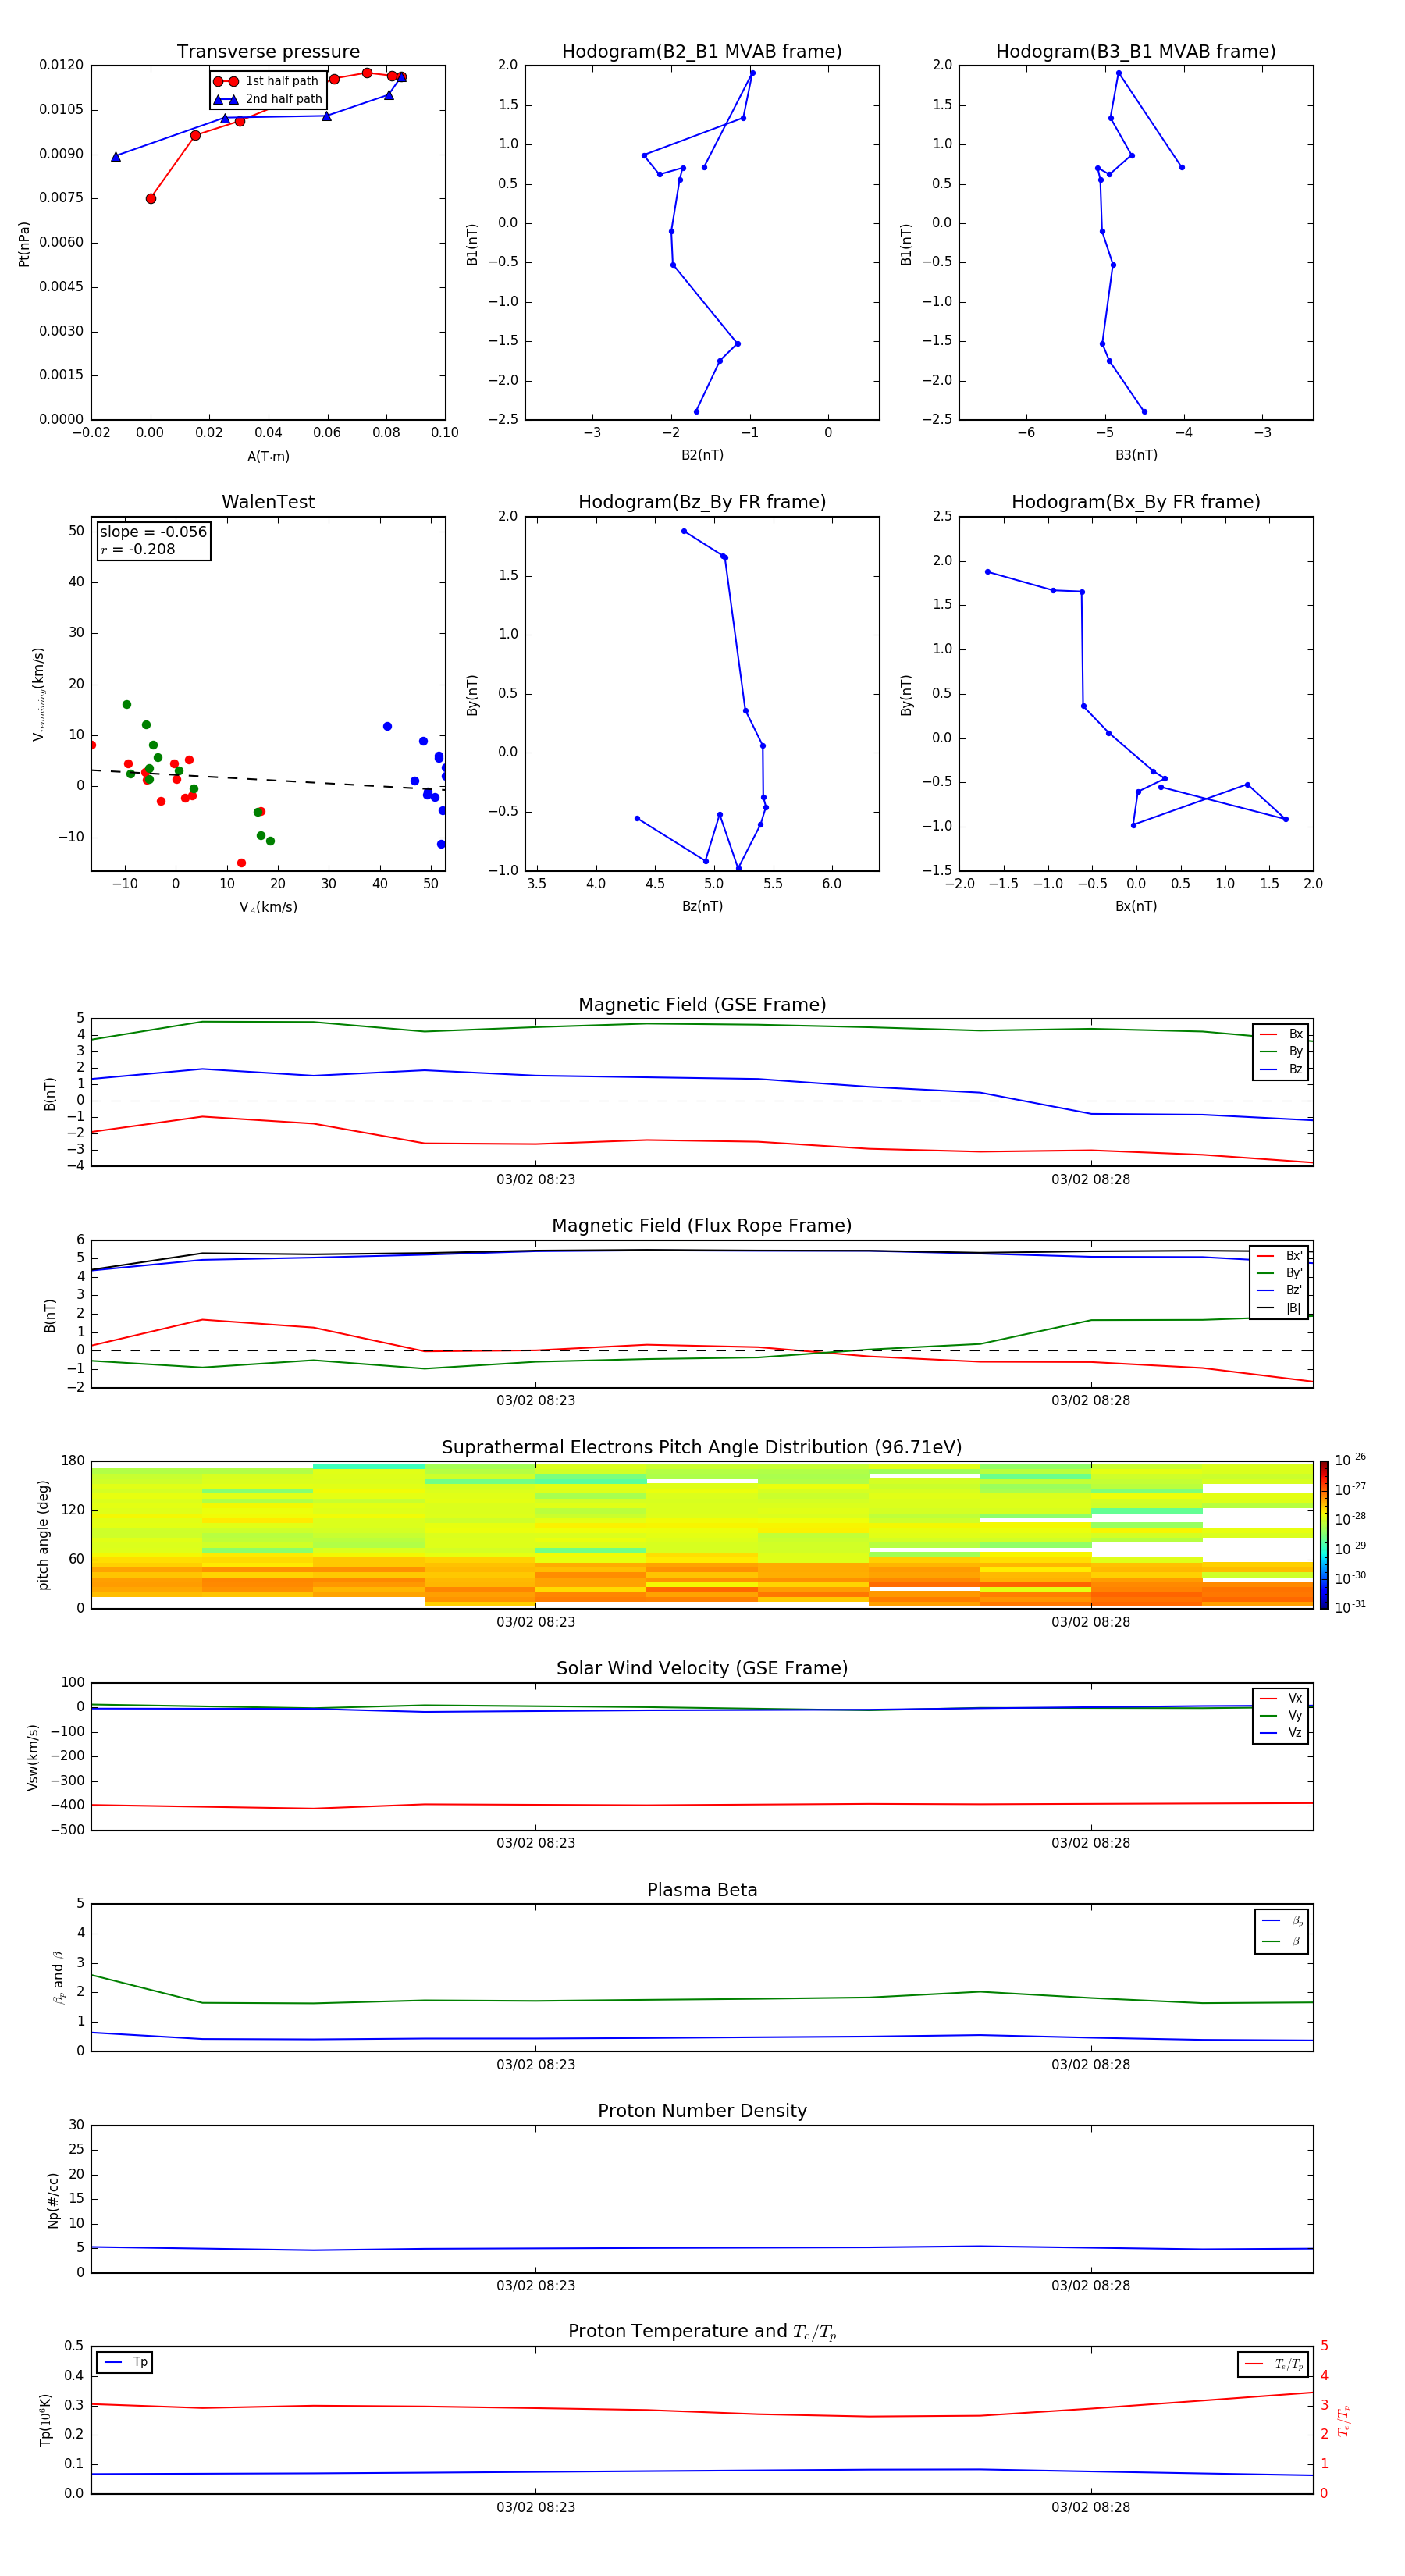
Task: Click the "Hodogram(Bx_By FR frame)" title
Action: point(1136,502)
